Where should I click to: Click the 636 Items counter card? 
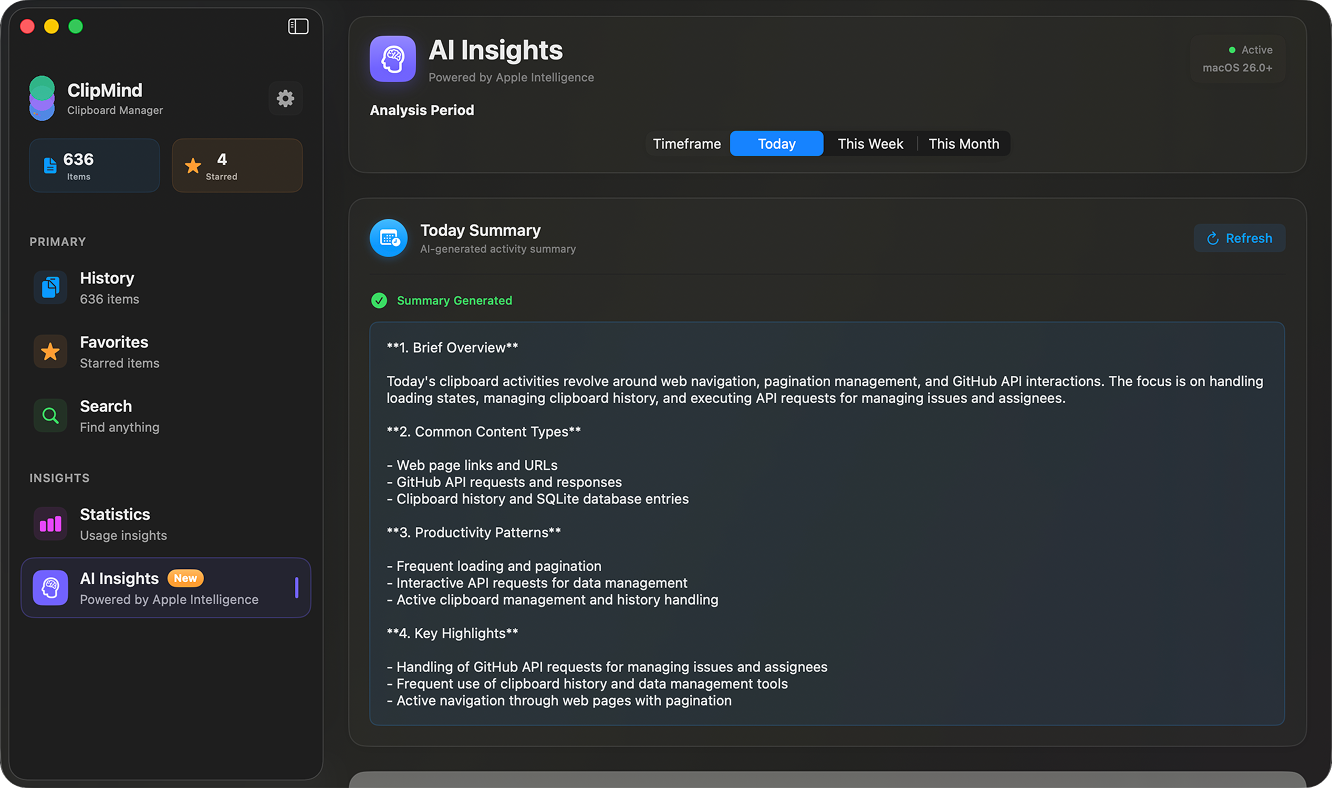coord(94,165)
